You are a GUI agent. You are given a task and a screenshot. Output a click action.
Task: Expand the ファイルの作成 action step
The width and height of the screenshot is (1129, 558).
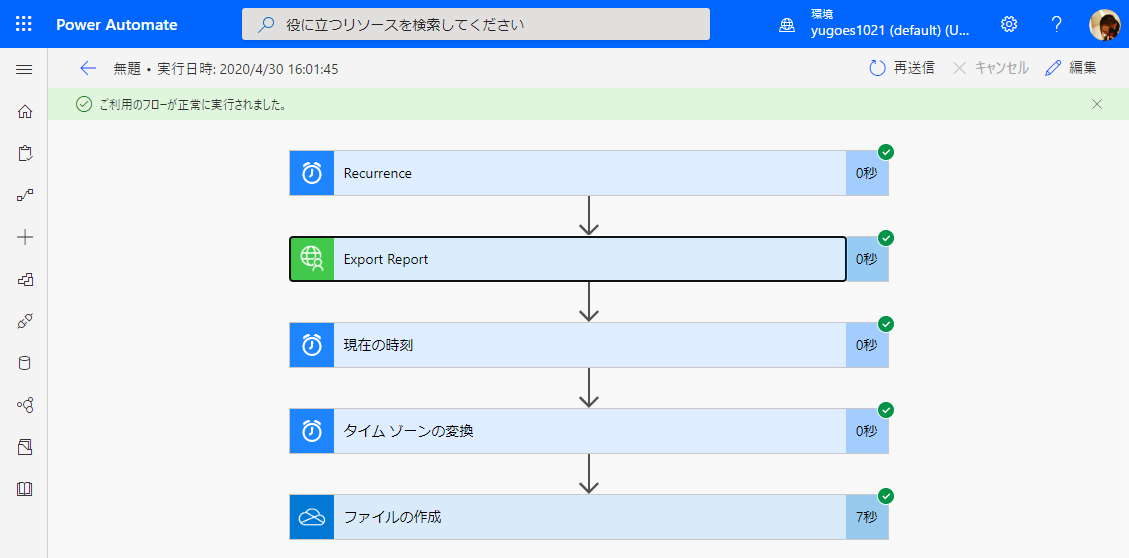point(589,517)
